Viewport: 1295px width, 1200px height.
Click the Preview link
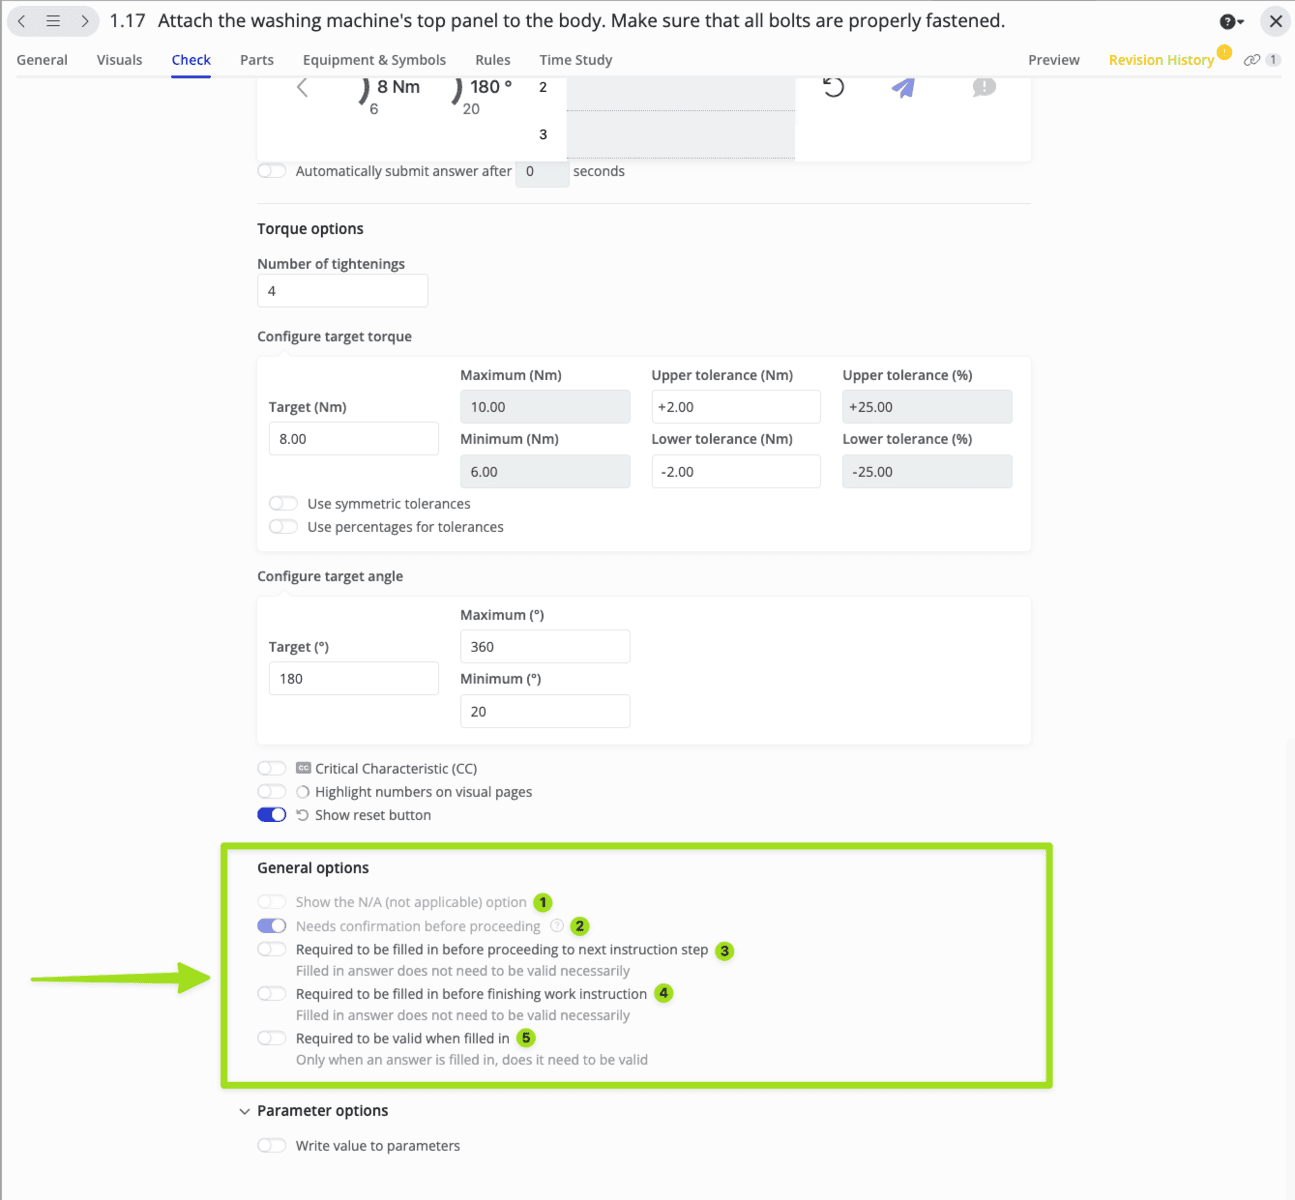[x=1053, y=60]
